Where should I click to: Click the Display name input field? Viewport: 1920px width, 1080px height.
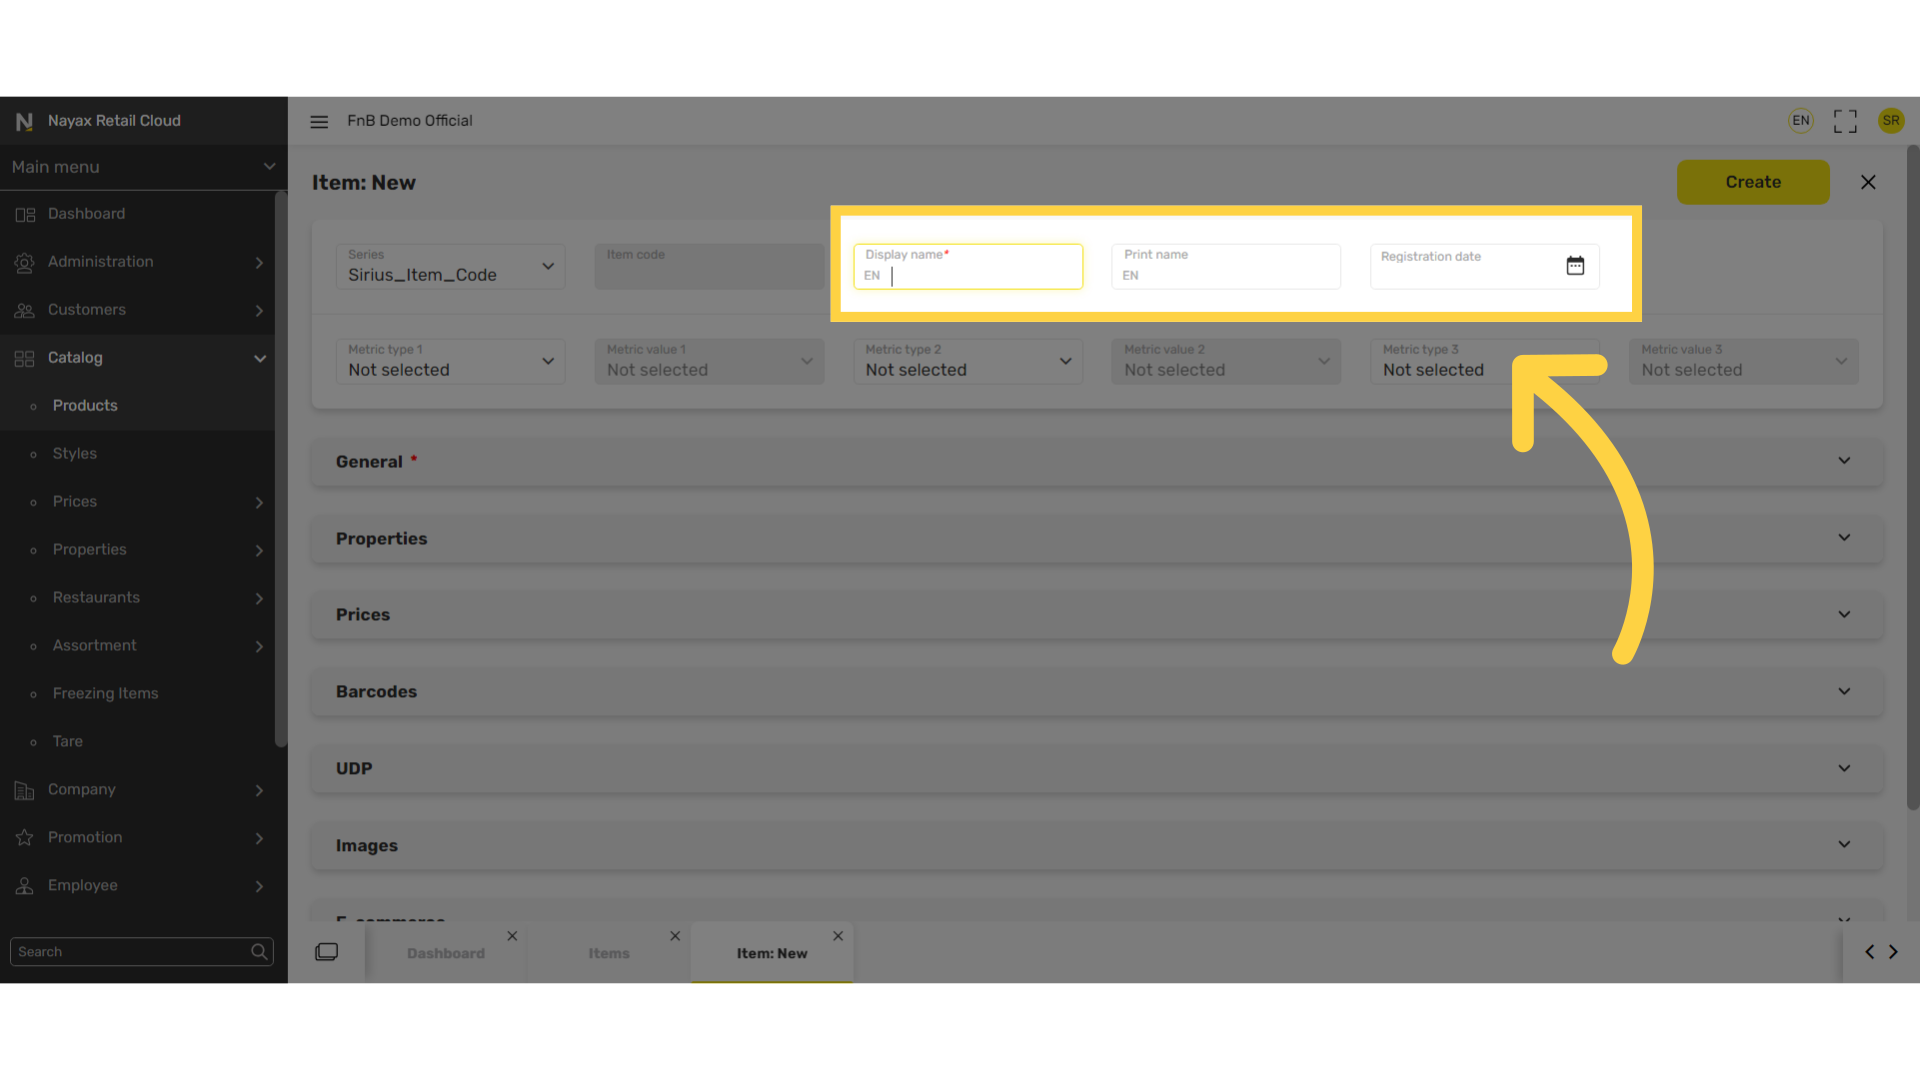point(968,267)
